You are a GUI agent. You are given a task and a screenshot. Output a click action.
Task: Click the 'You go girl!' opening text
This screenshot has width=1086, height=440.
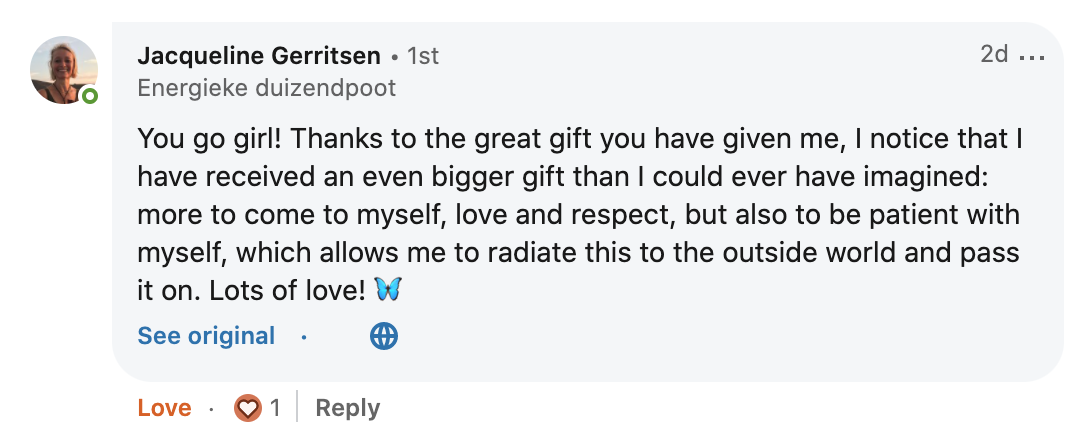tap(210, 138)
